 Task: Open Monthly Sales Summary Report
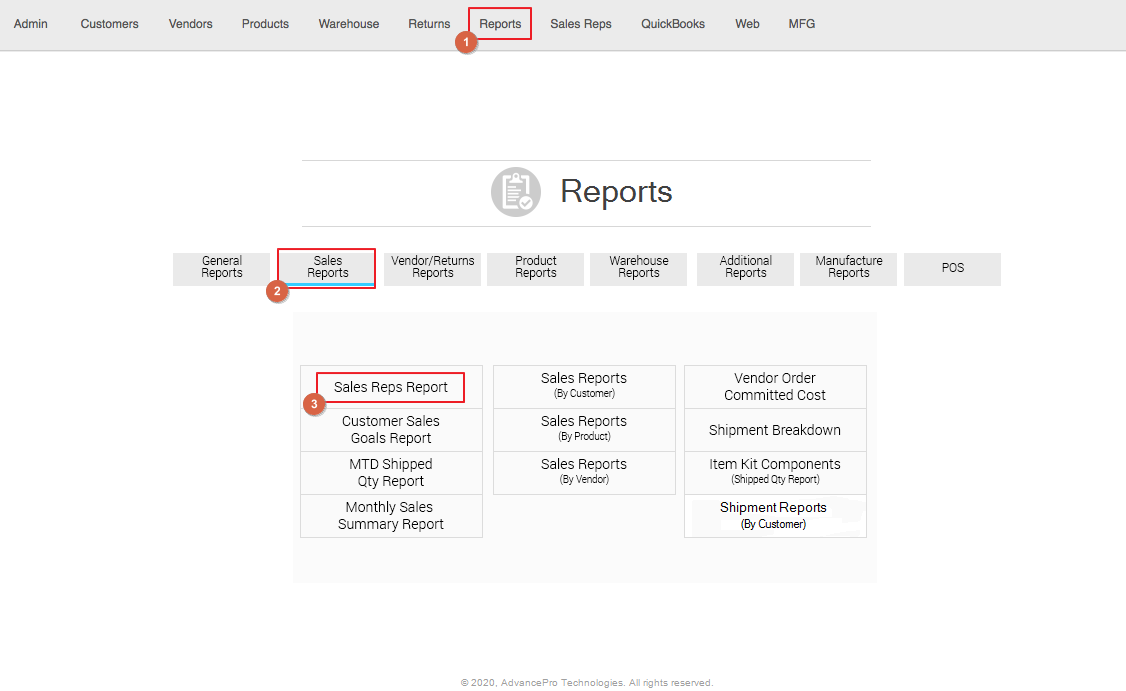(391, 516)
